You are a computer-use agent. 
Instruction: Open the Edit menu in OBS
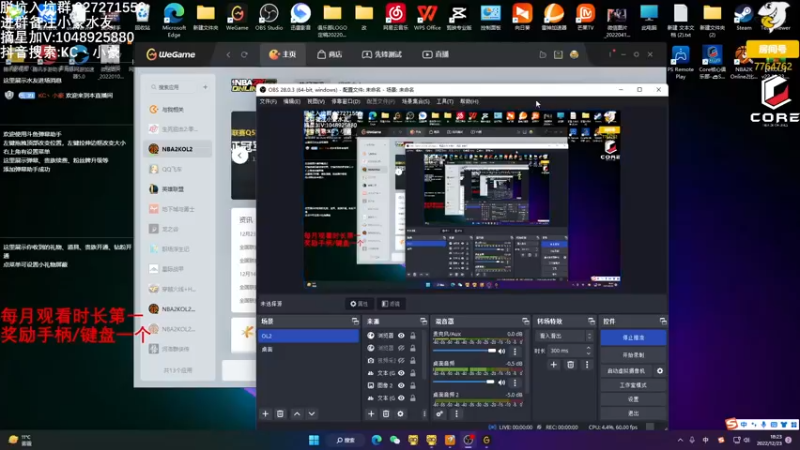click(x=291, y=102)
